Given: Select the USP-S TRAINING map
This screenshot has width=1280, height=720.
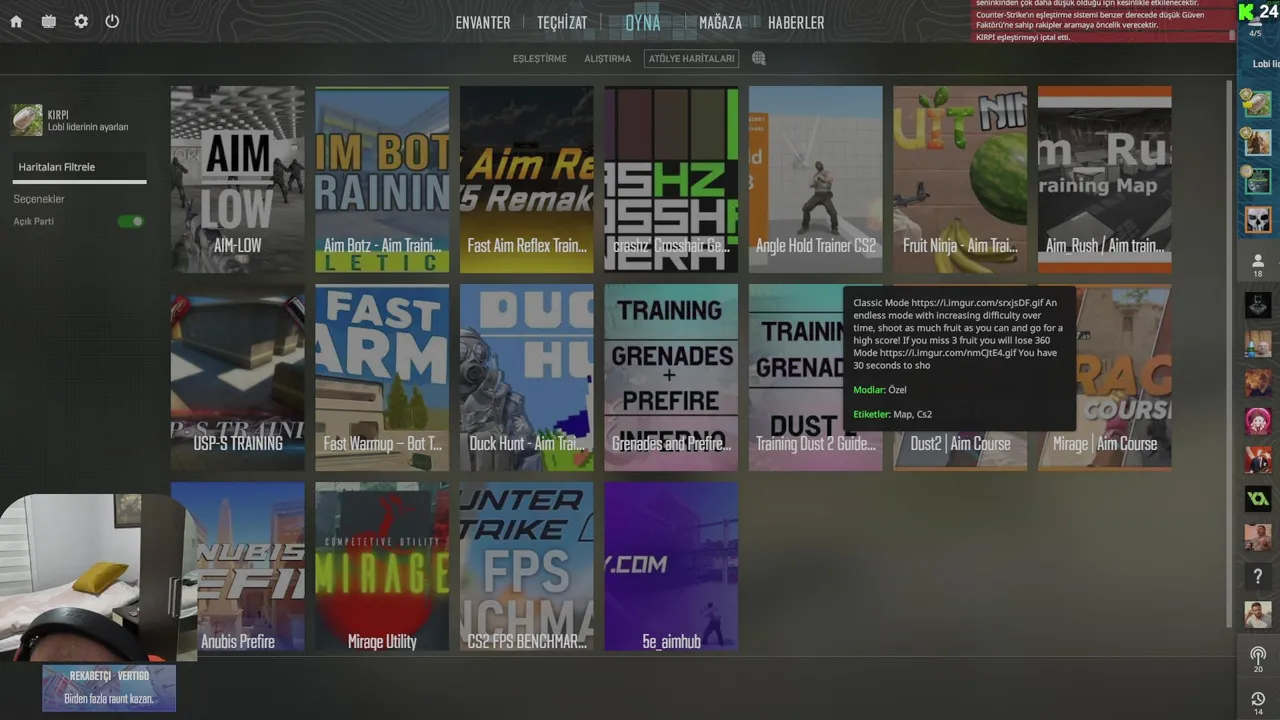Looking at the screenshot, I should coord(237,377).
